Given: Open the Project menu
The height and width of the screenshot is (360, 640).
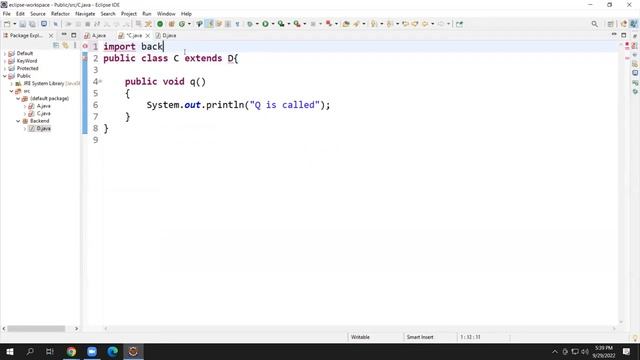Looking at the screenshot, I should click(129, 14).
